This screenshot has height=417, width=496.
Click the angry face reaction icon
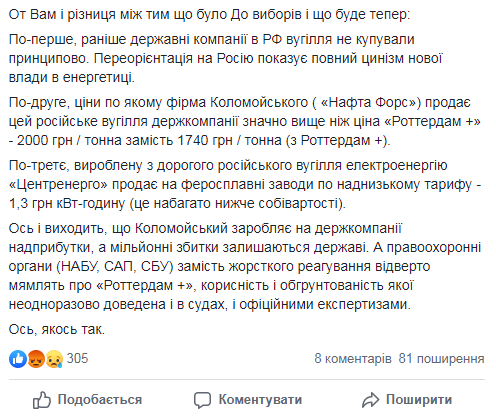click(x=36, y=359)
